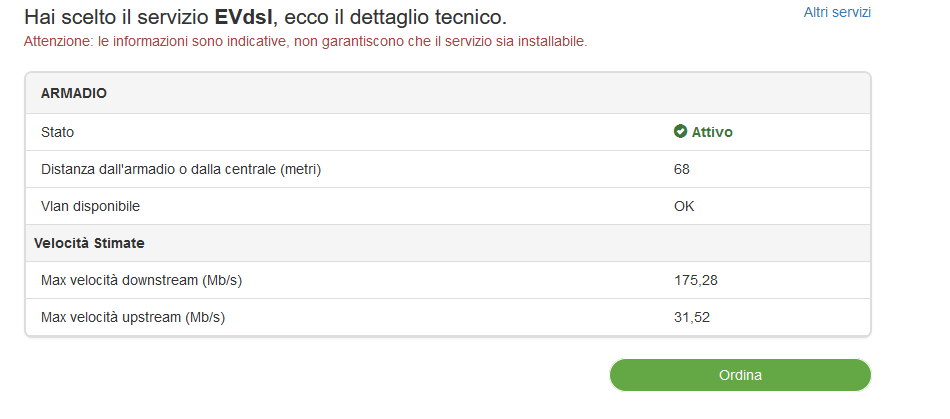Click the green Attivo checkmark icon

680,131
